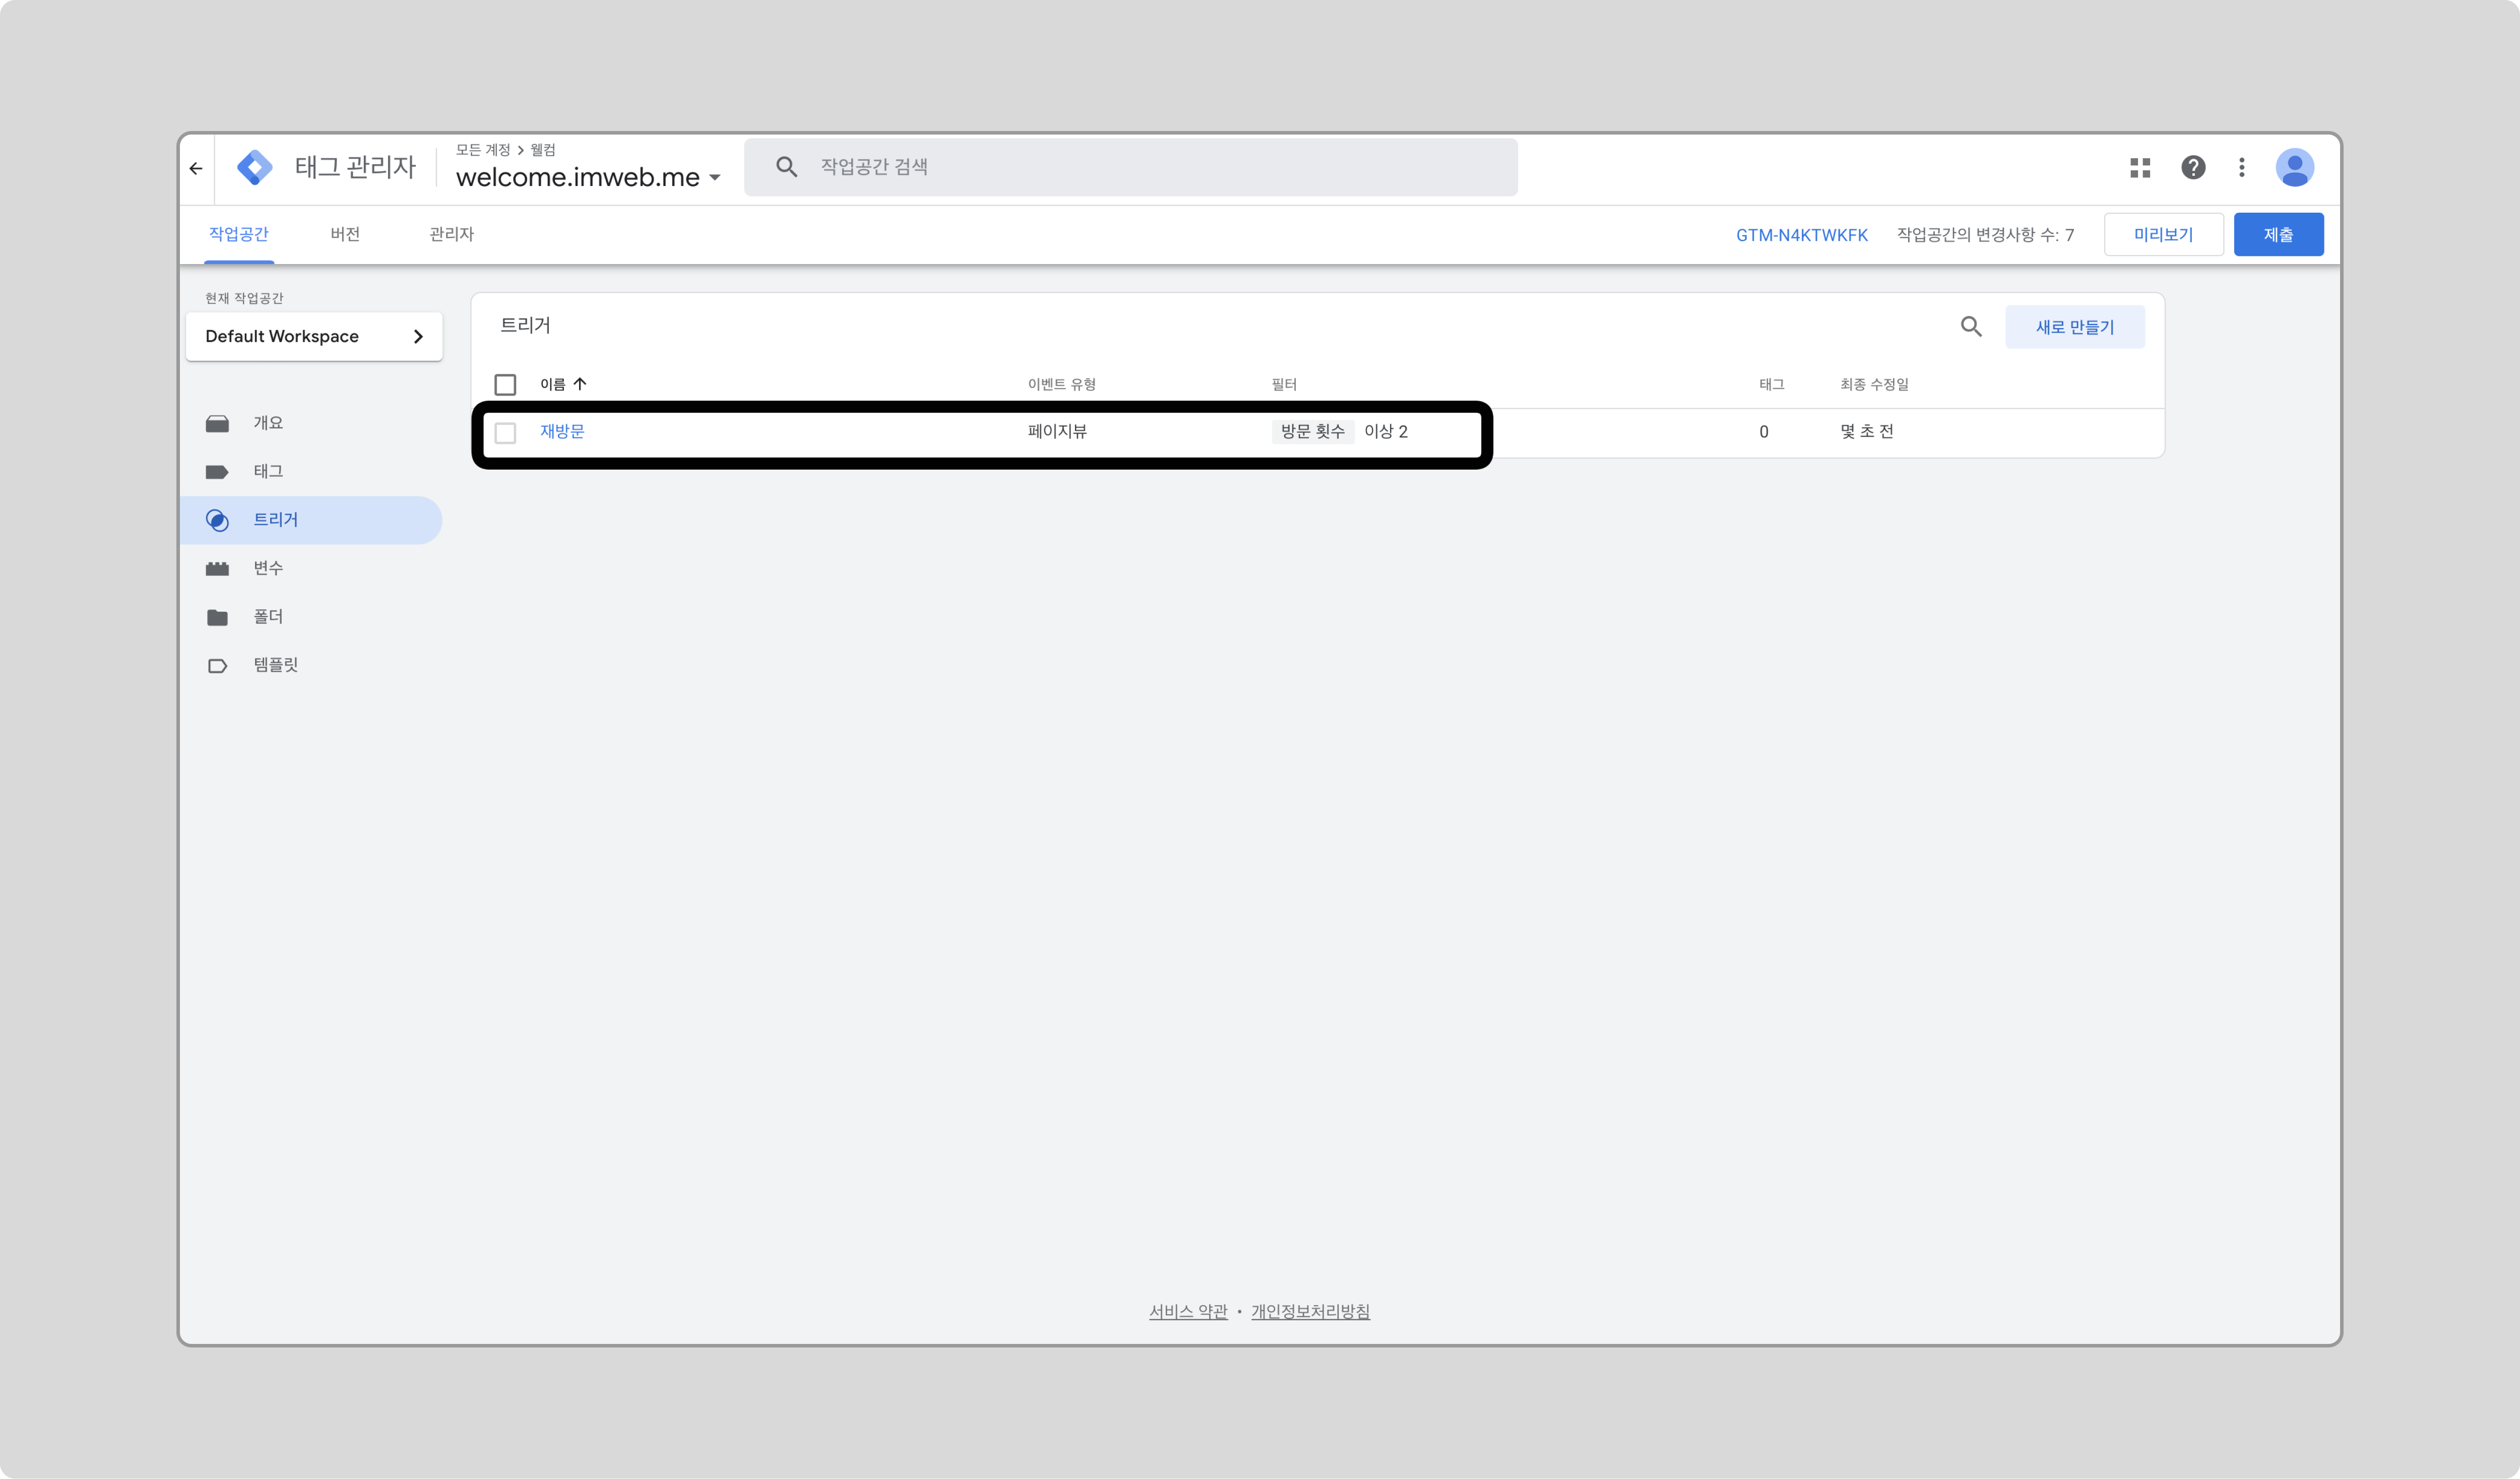Sort by the 이름 column arrow
Viewport: 2520px width, 1479px height.
(580, 384)
